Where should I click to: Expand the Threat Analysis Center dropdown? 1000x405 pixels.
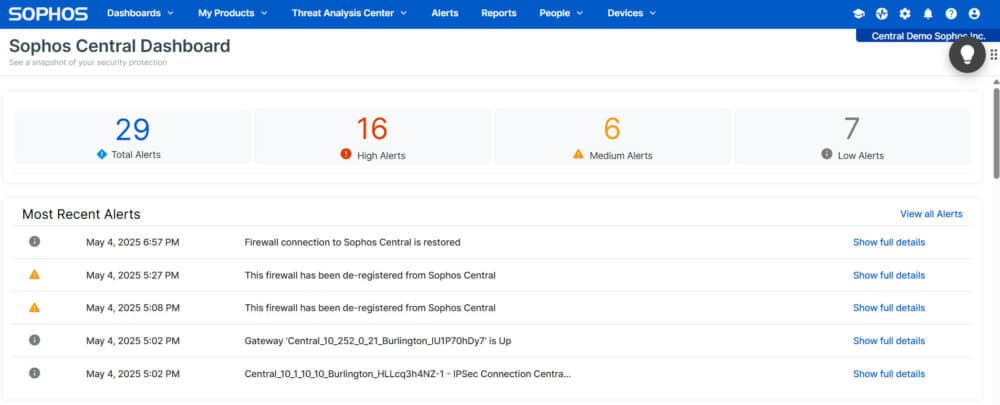tap(349, 13)
